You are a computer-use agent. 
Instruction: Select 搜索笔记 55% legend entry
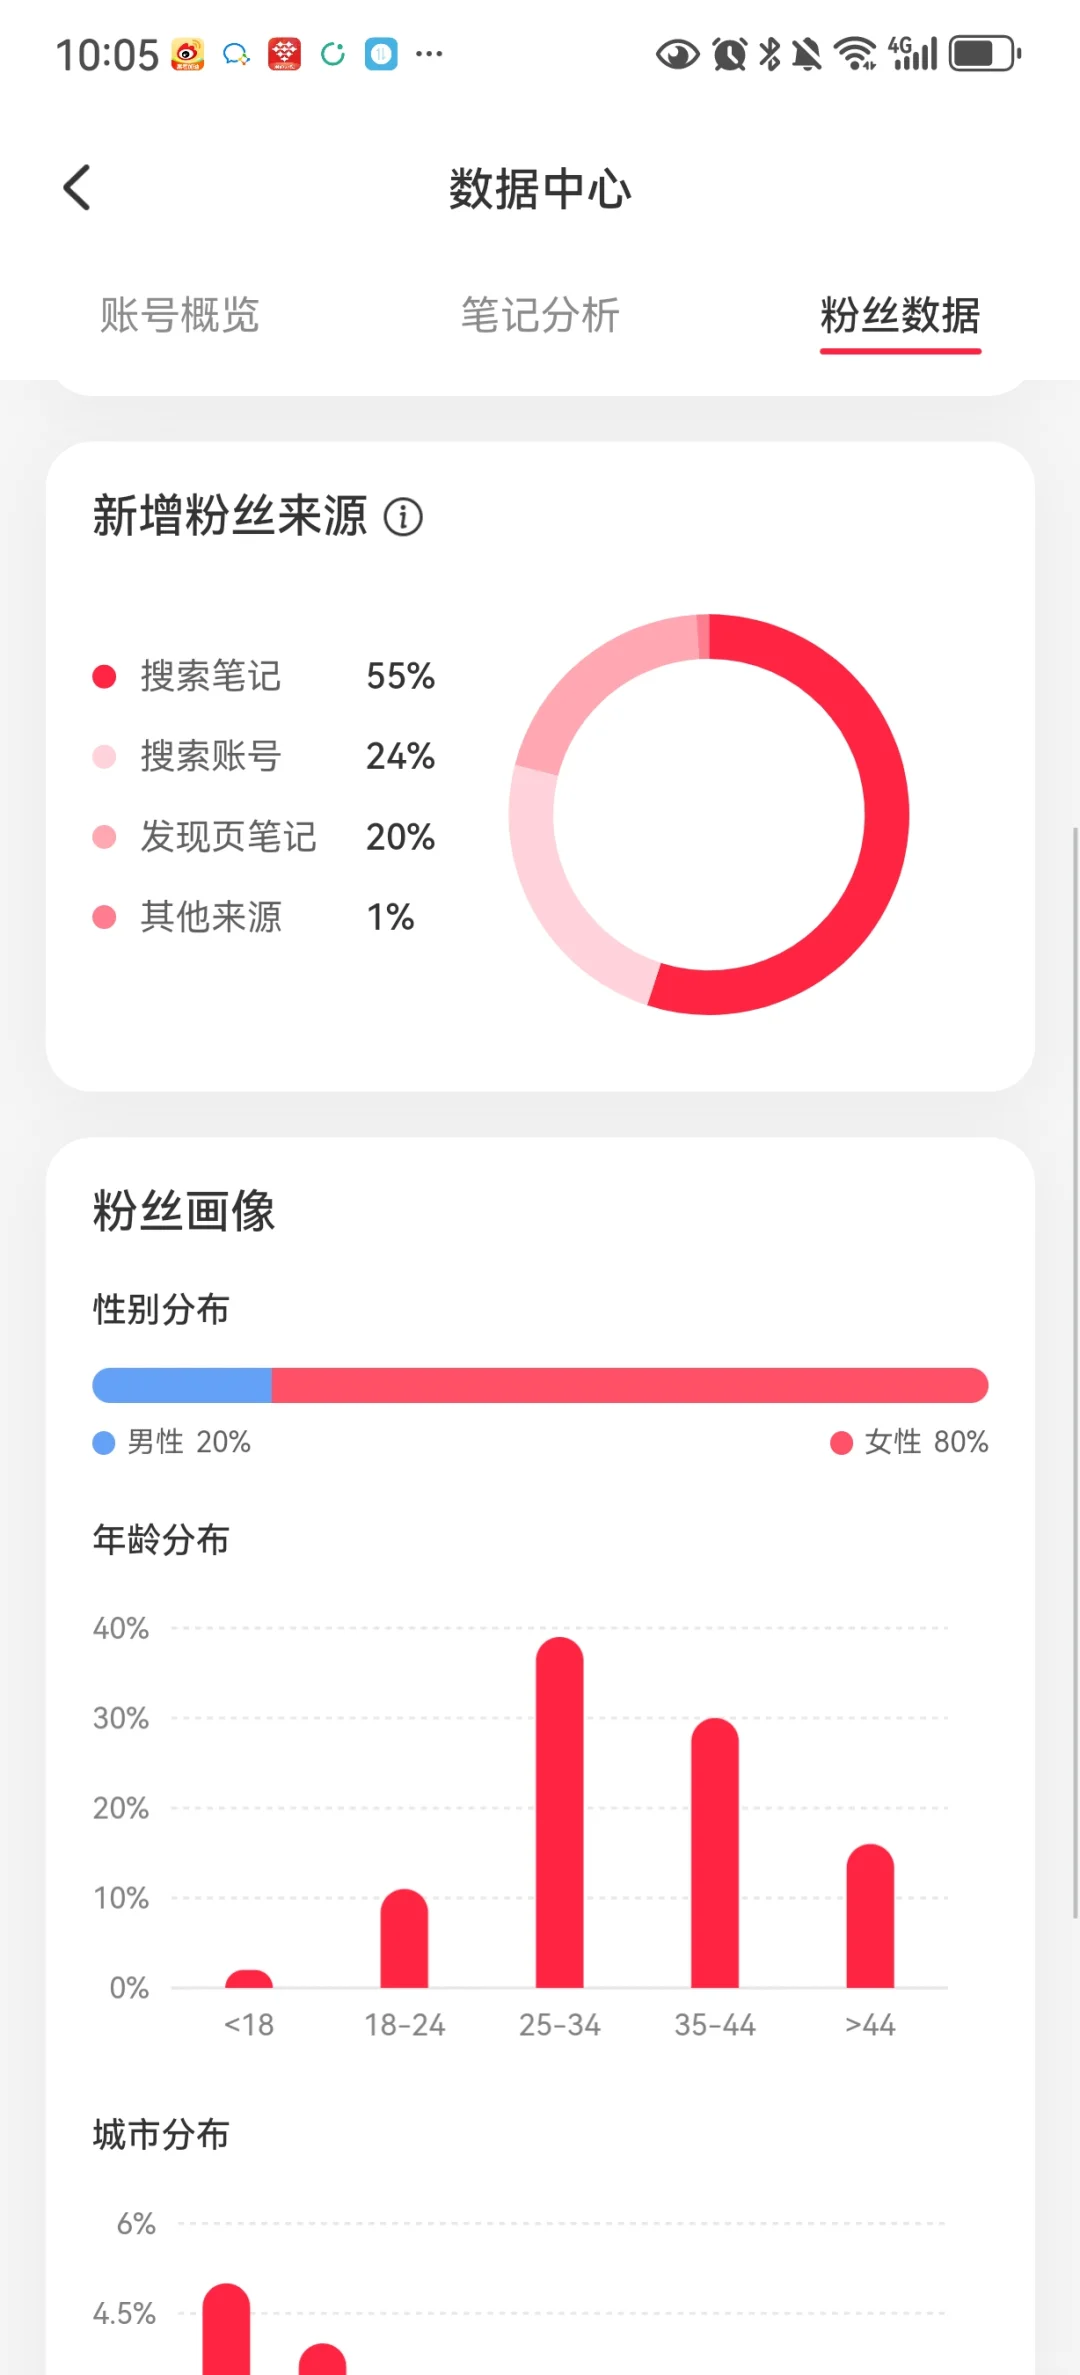coord(264,676)
